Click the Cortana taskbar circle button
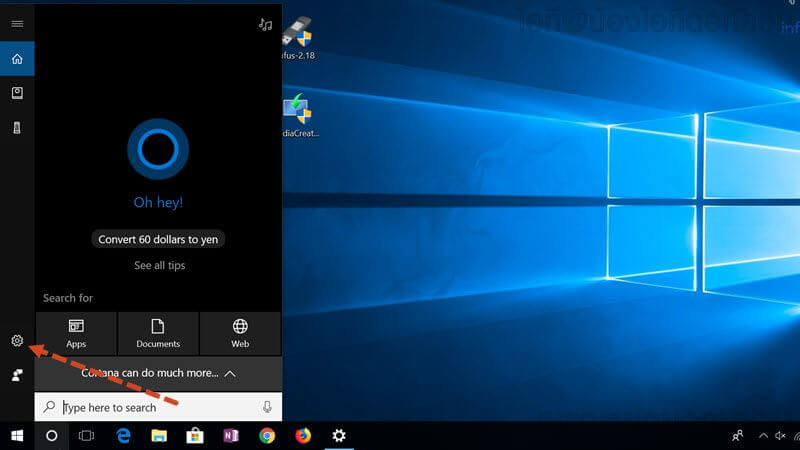This screenshot has height=450, width=800. [52, 436]
